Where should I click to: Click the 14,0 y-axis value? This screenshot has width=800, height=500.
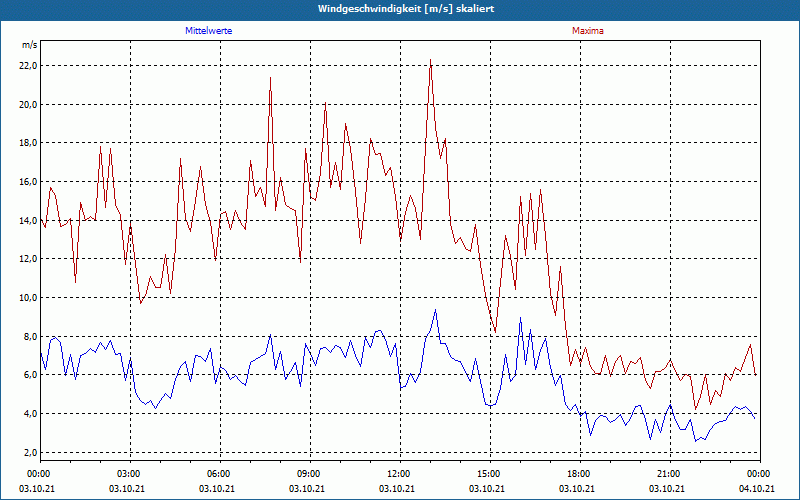click(29, 220)
